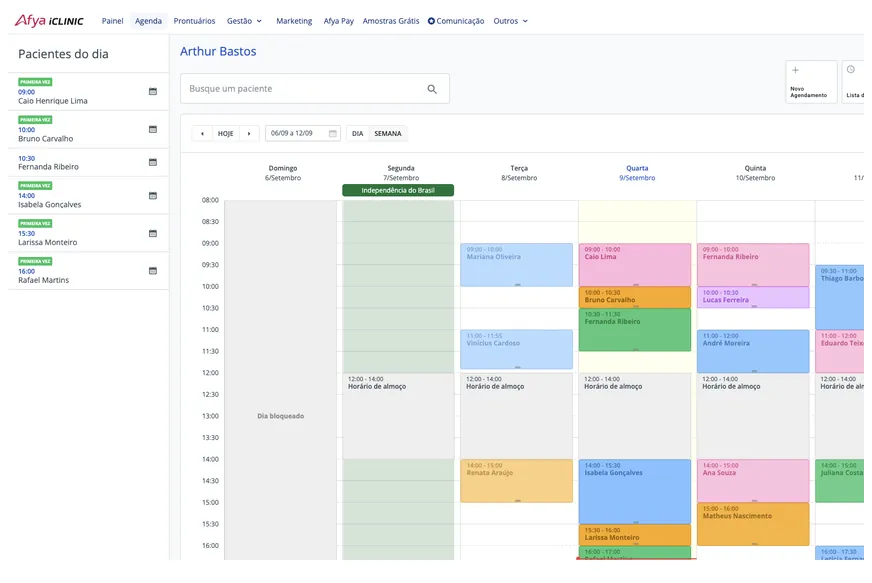Open Lucas Ferreira 10:00 appointment
The height and width of the screenshot is (583, 872).
(753, 297)
